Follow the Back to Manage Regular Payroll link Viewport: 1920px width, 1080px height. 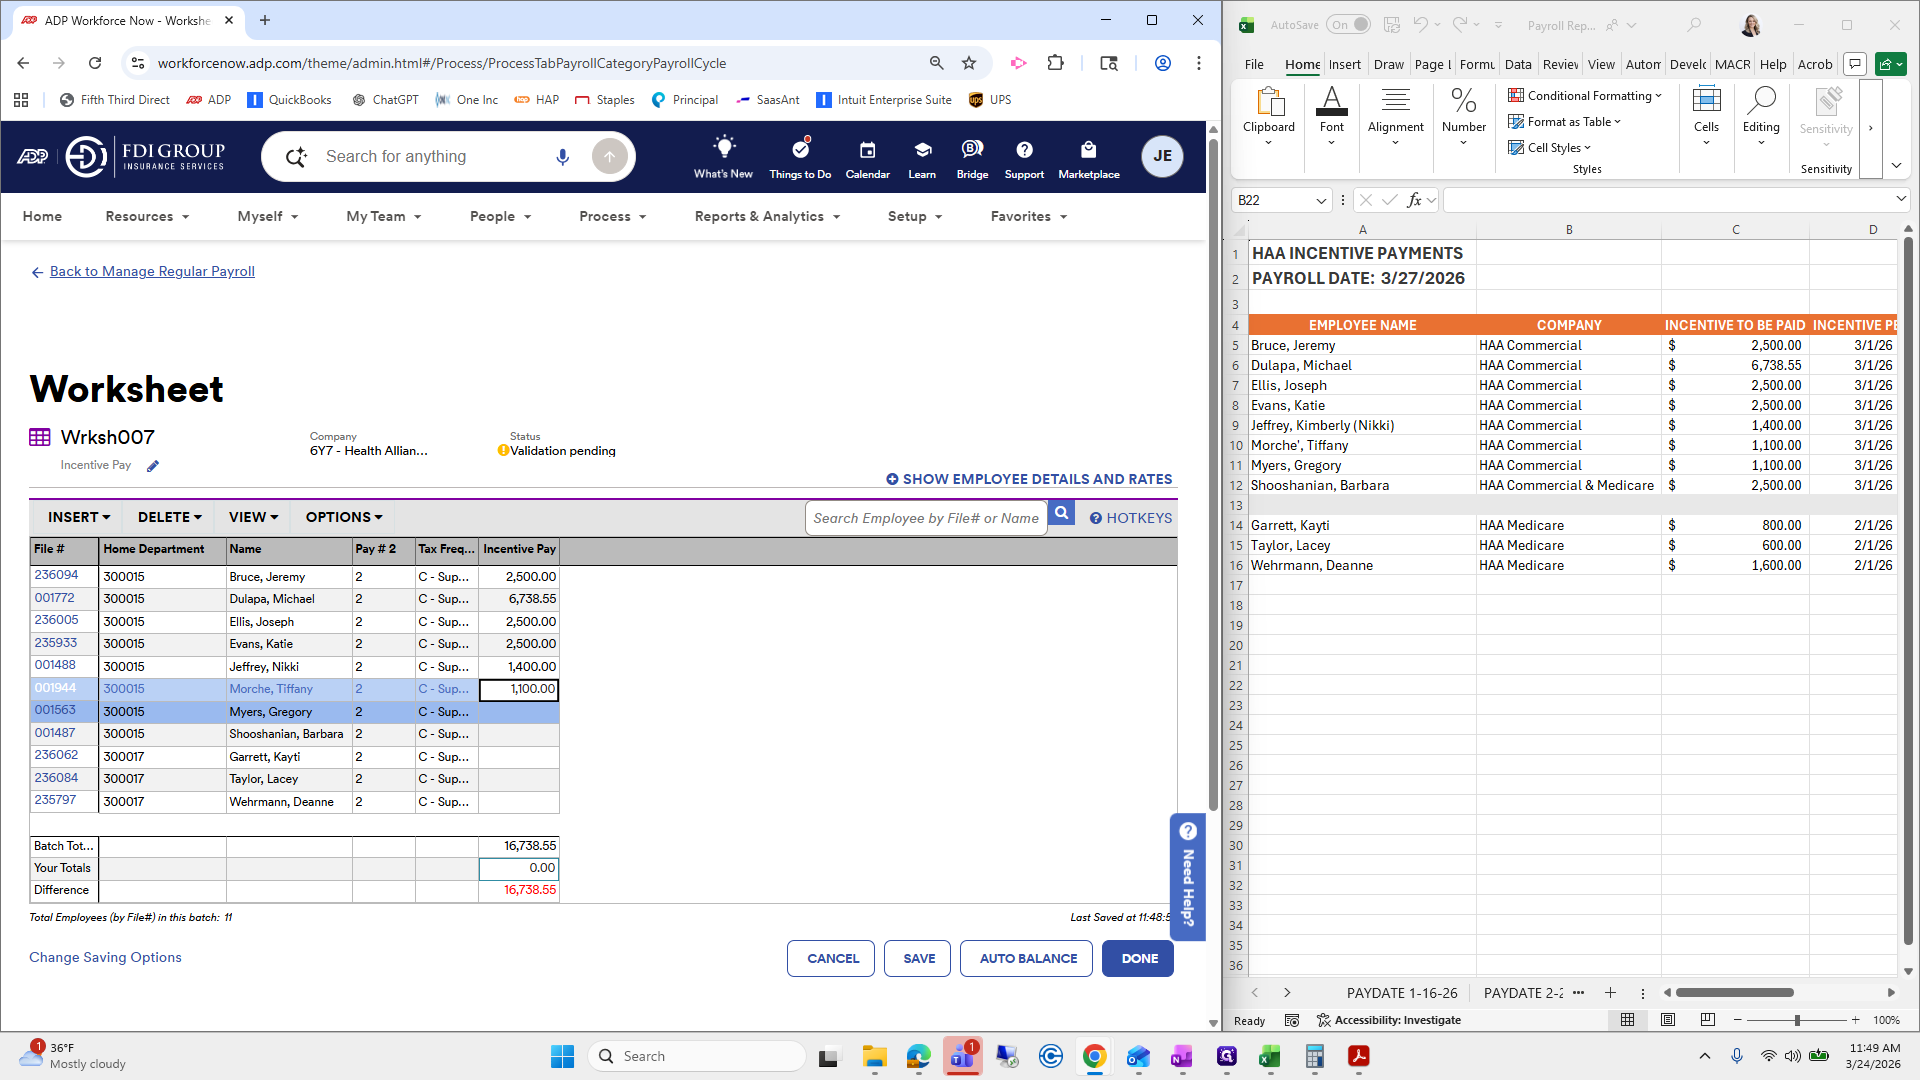pyautogui.click(x=152, y=272)
